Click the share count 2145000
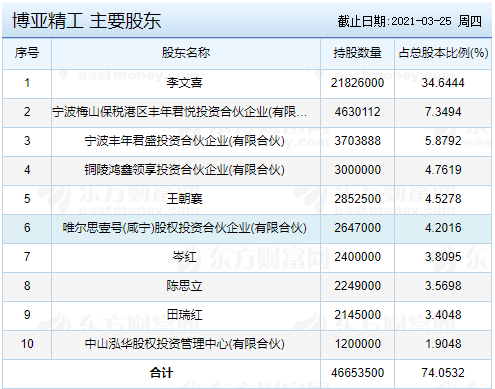Image resolution: width=495 pixels, height=389 pixels. pyautogui.click(x=357, y=315)
